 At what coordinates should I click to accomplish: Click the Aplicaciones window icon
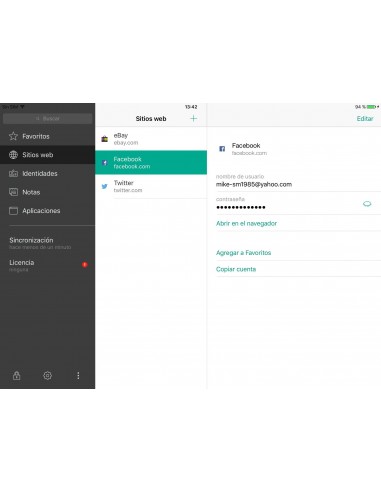point(13,211)
